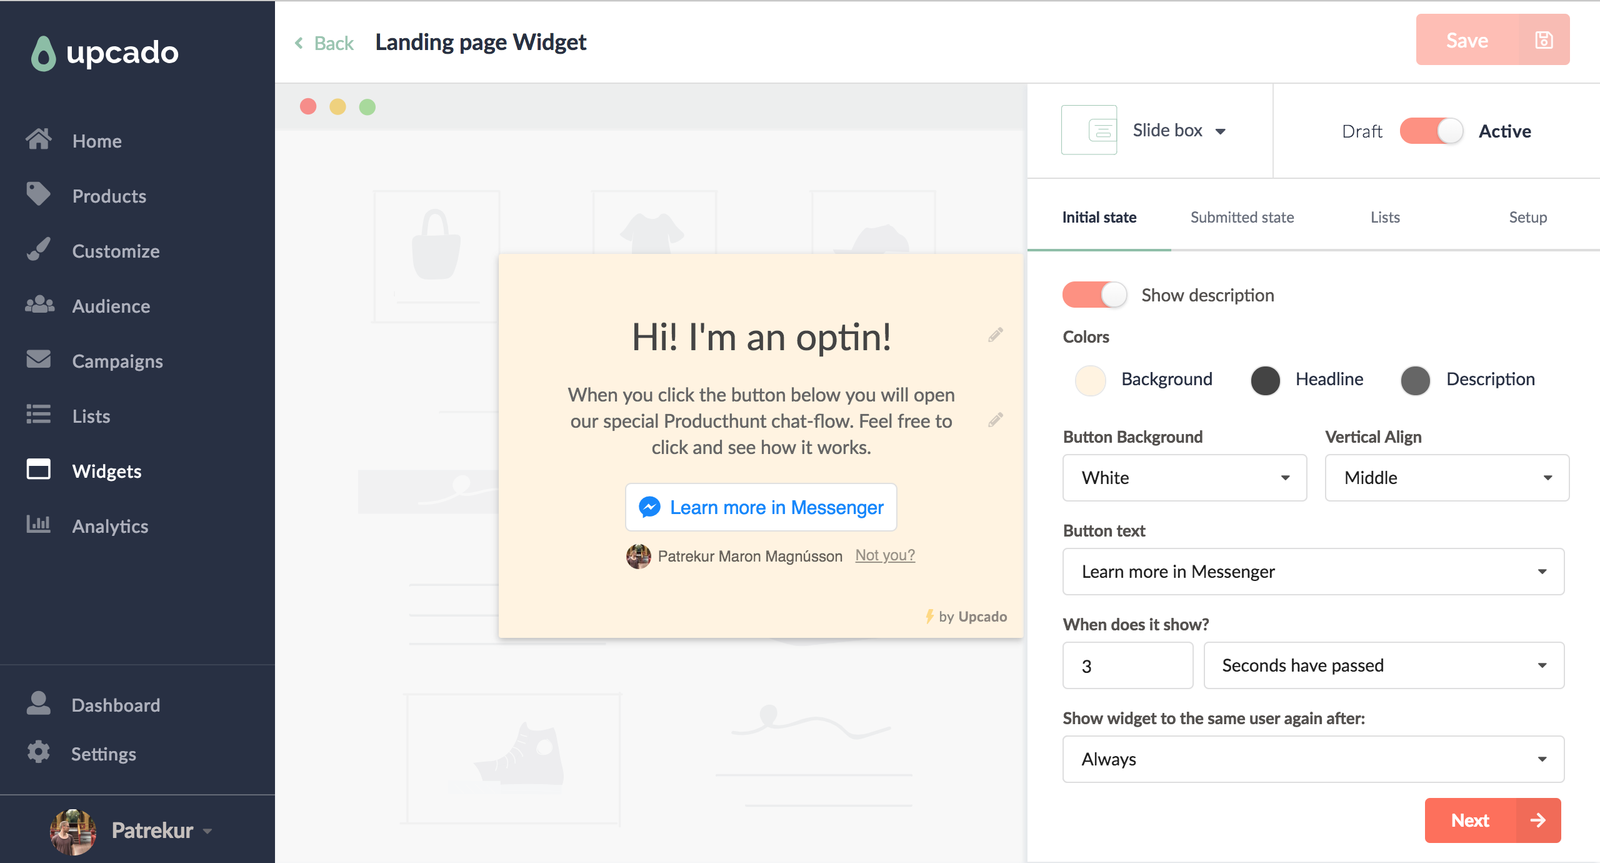Screen dimensions: 1600x863
Task: Click the Messenger logo in the button
Action: click(650, 507)
